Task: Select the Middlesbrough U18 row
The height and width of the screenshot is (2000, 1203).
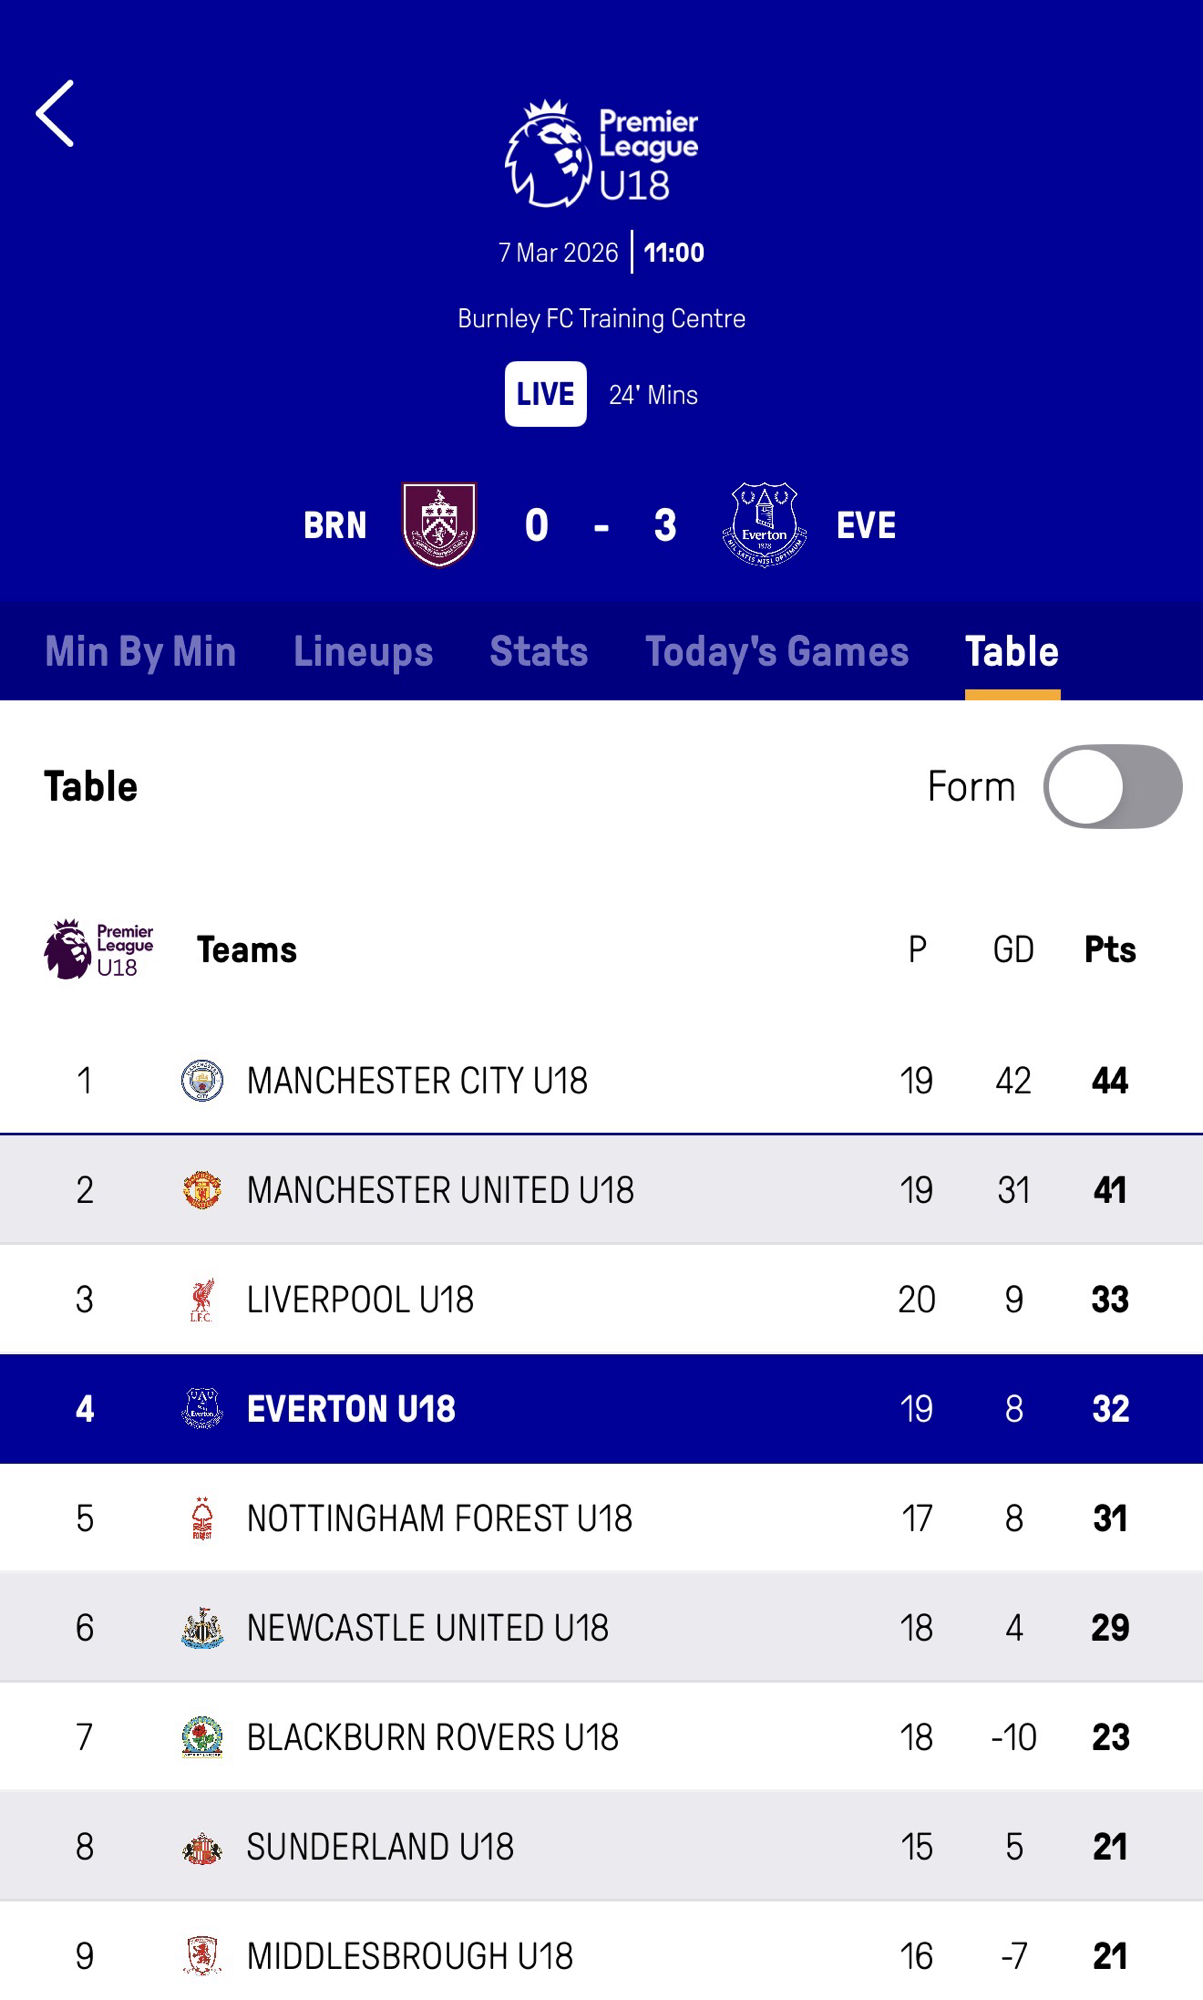Action: coord(600,1955)
